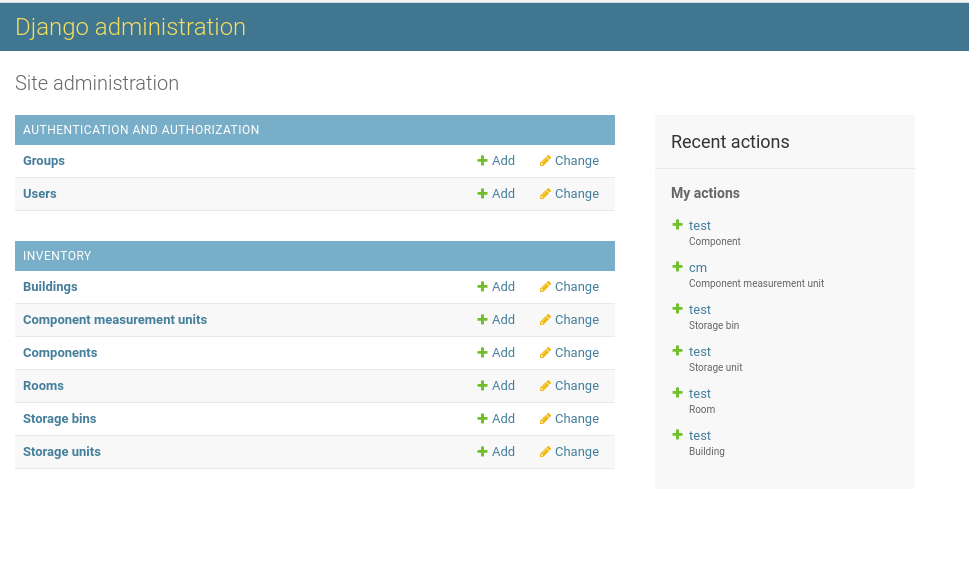Open Authentication and Authorization section header

[x=141, y=130]
